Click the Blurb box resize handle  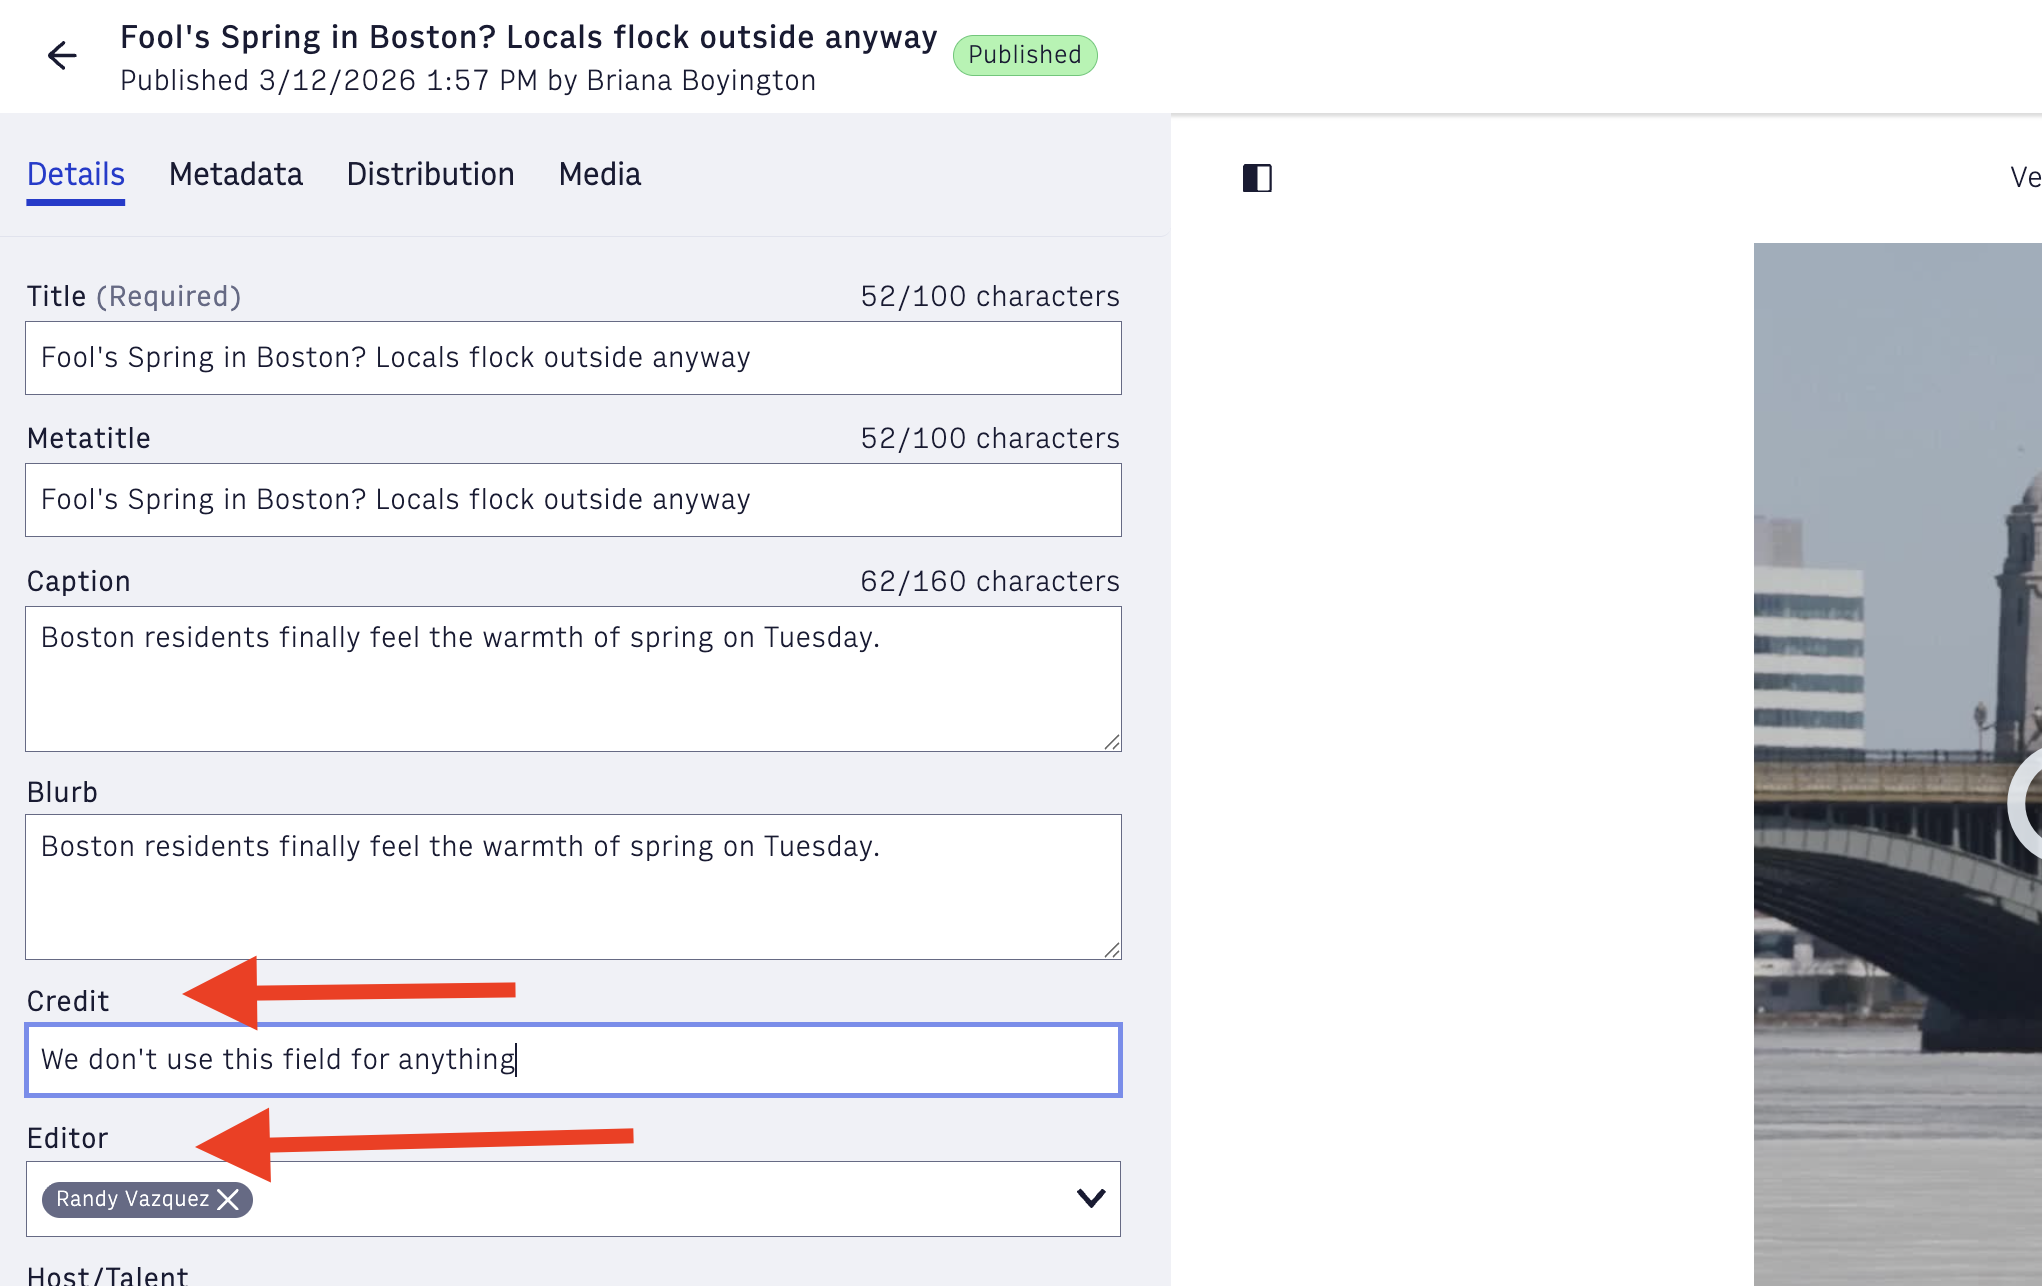click(x=1112, y=950)
